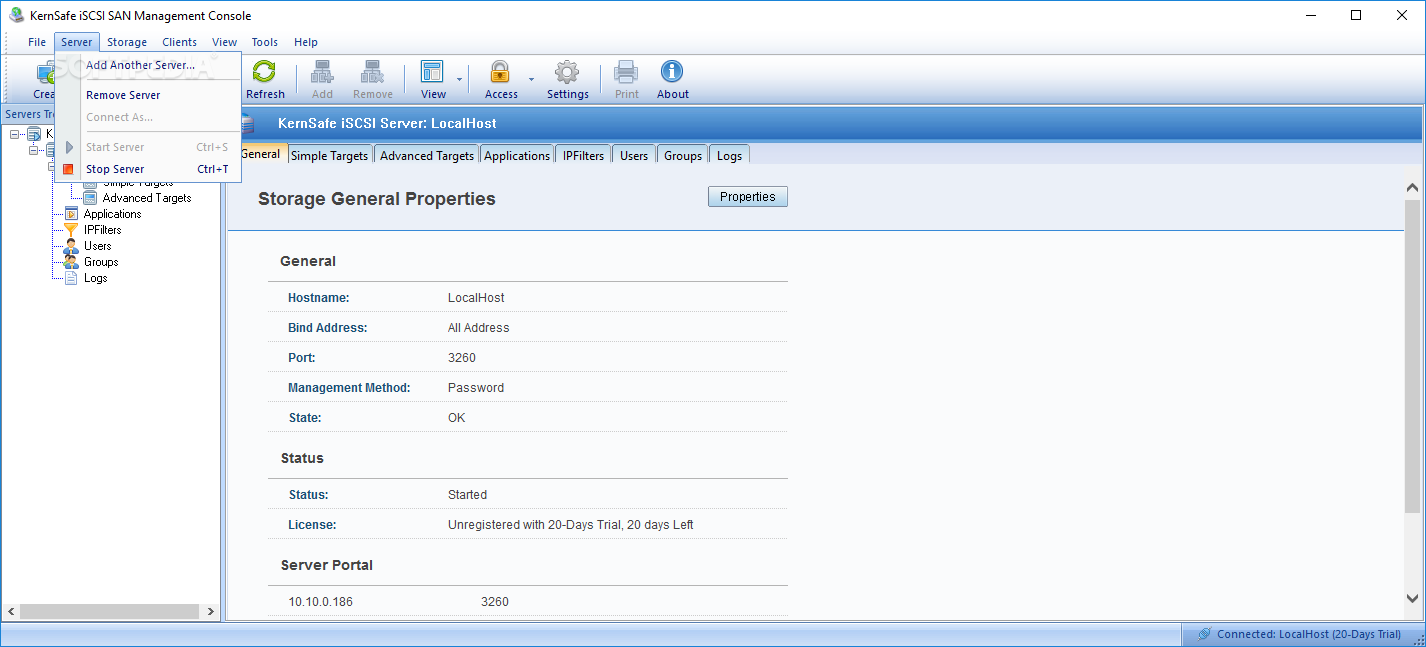
Task: Open the View toolbar icon
Action: [x=432, y=72]
